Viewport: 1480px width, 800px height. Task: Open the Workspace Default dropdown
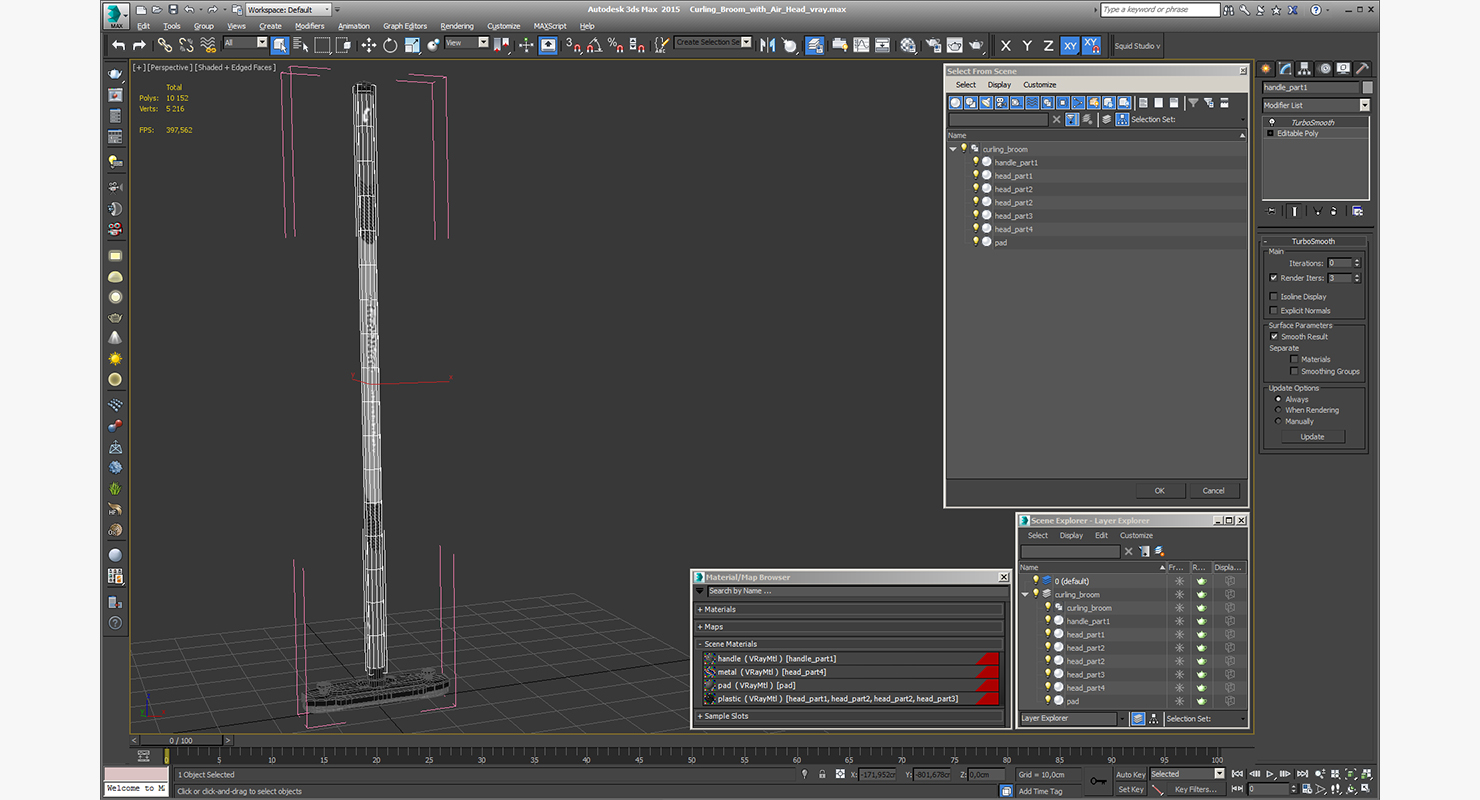point(291,10)
